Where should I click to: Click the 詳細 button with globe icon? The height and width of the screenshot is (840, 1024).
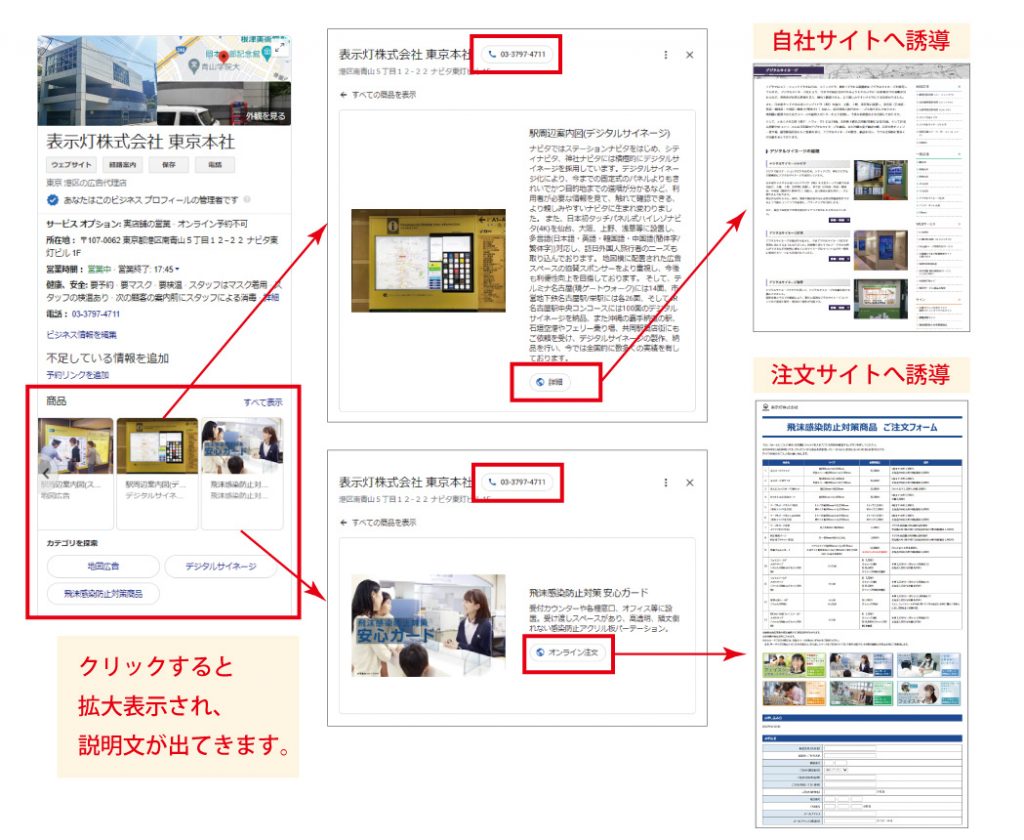tap(549, 381)
